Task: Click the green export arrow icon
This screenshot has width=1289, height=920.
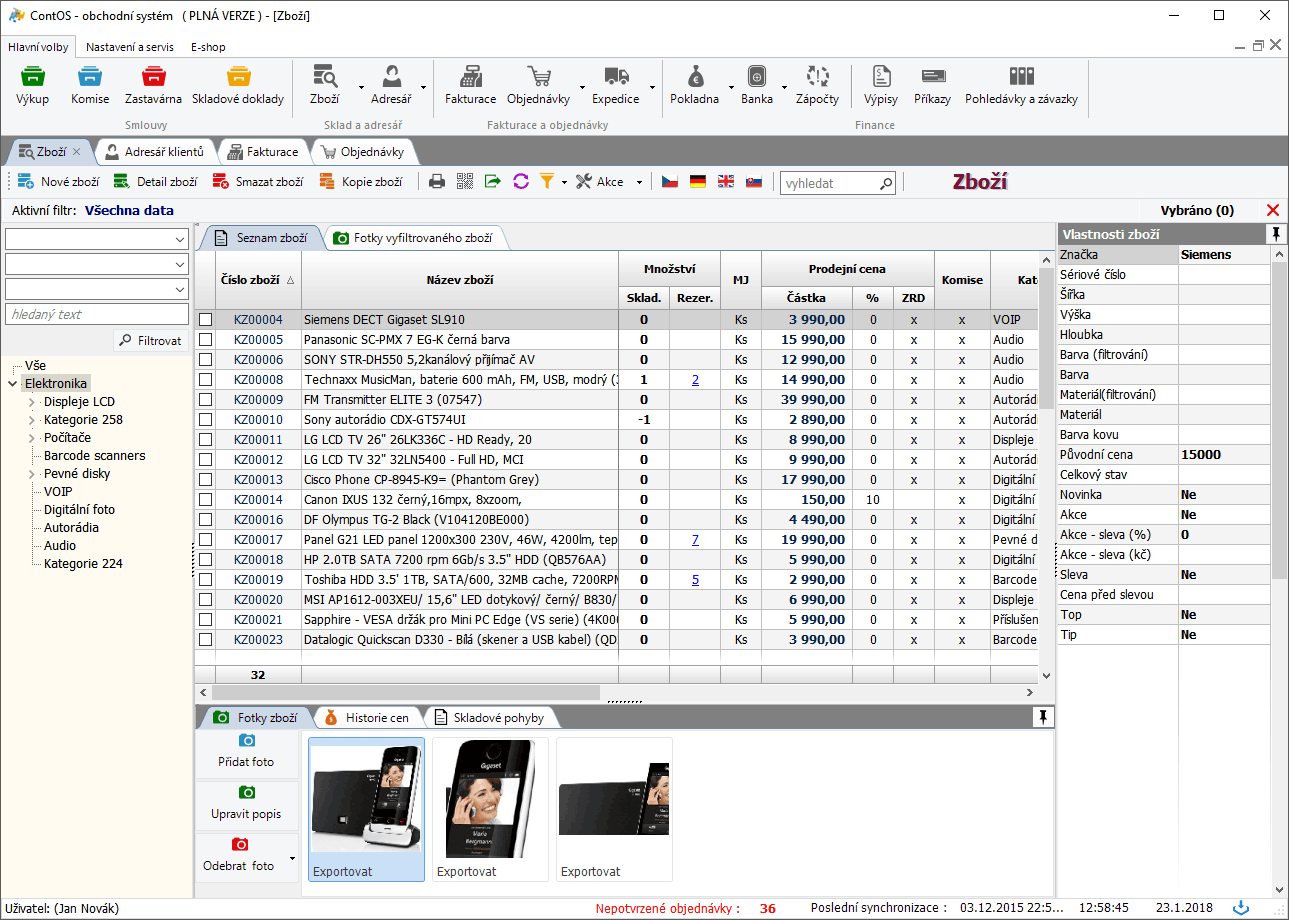Action: click(x=493, y=181)
